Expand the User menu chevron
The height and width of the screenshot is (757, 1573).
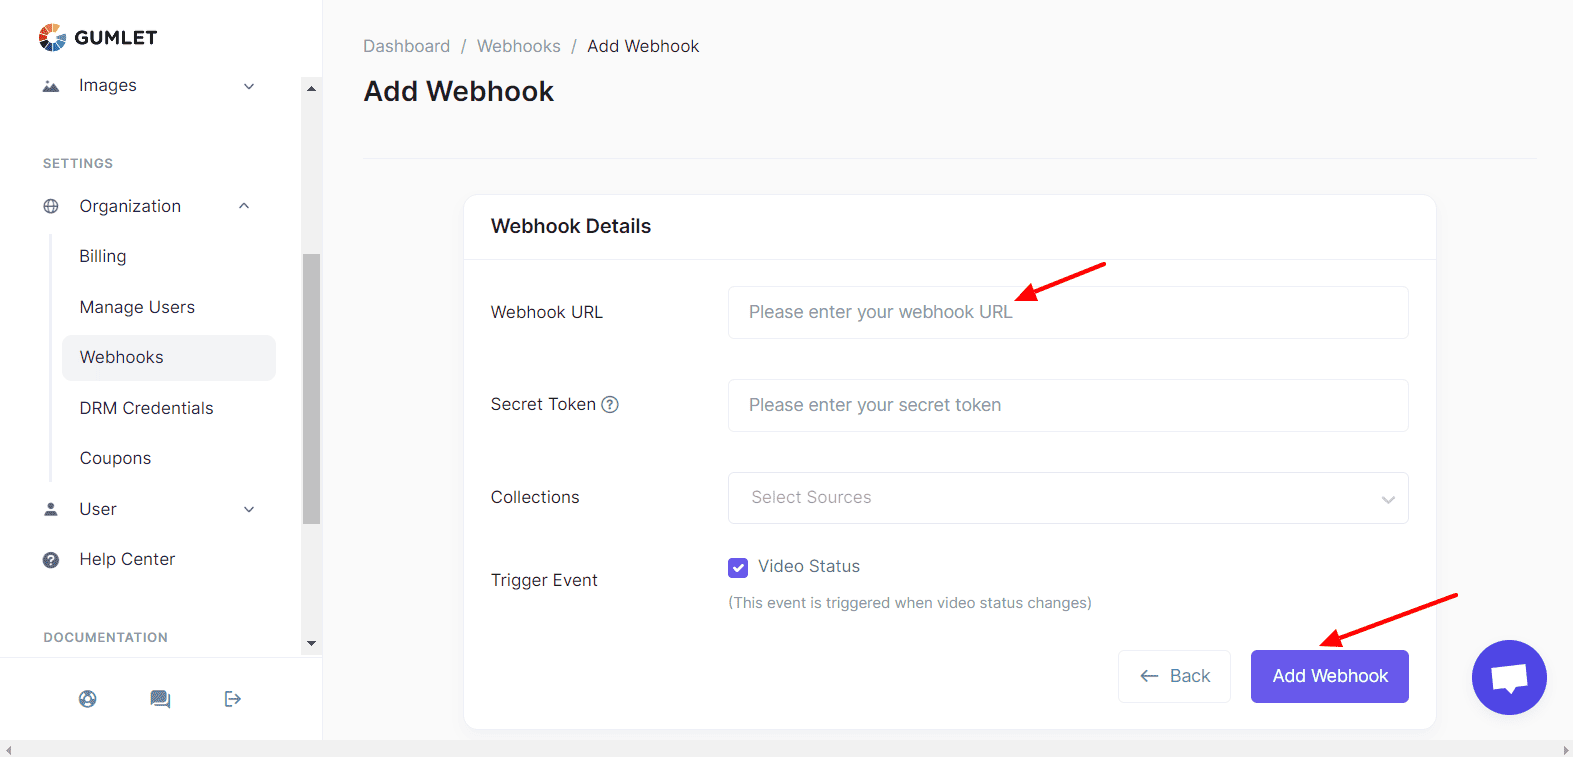[x=249, y=509]
